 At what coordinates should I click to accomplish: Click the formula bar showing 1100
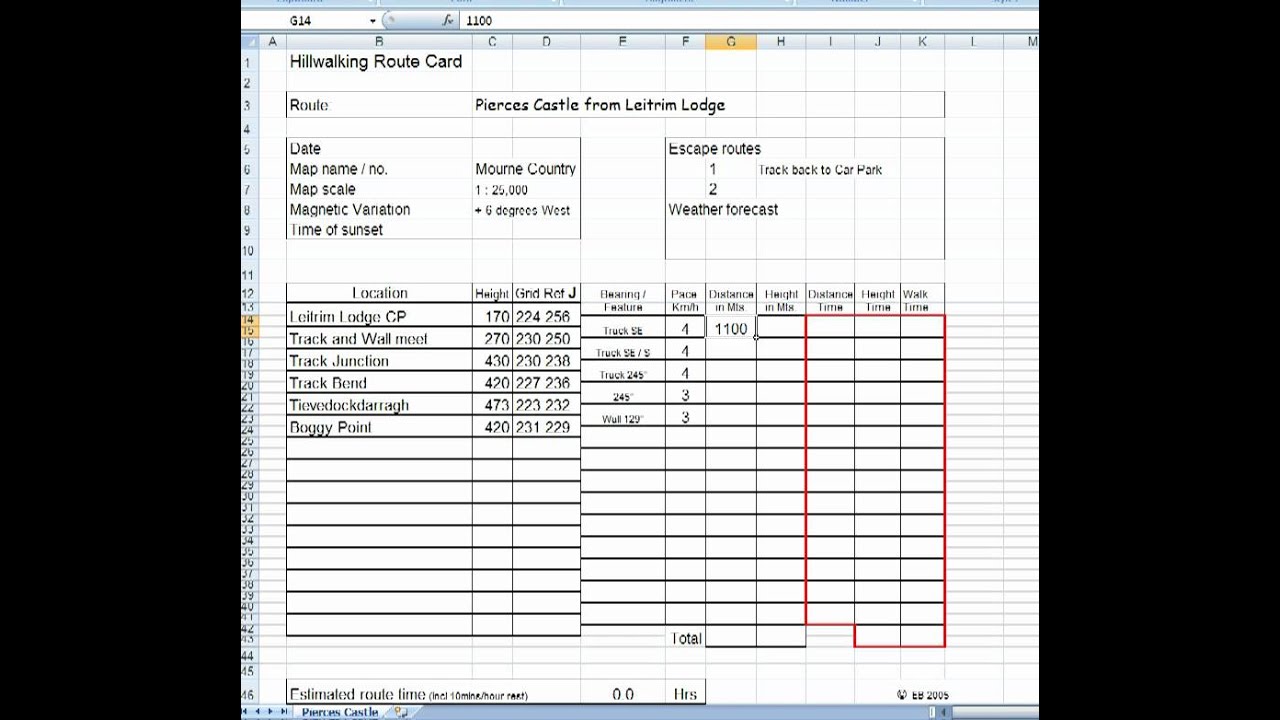click(750, 20)
